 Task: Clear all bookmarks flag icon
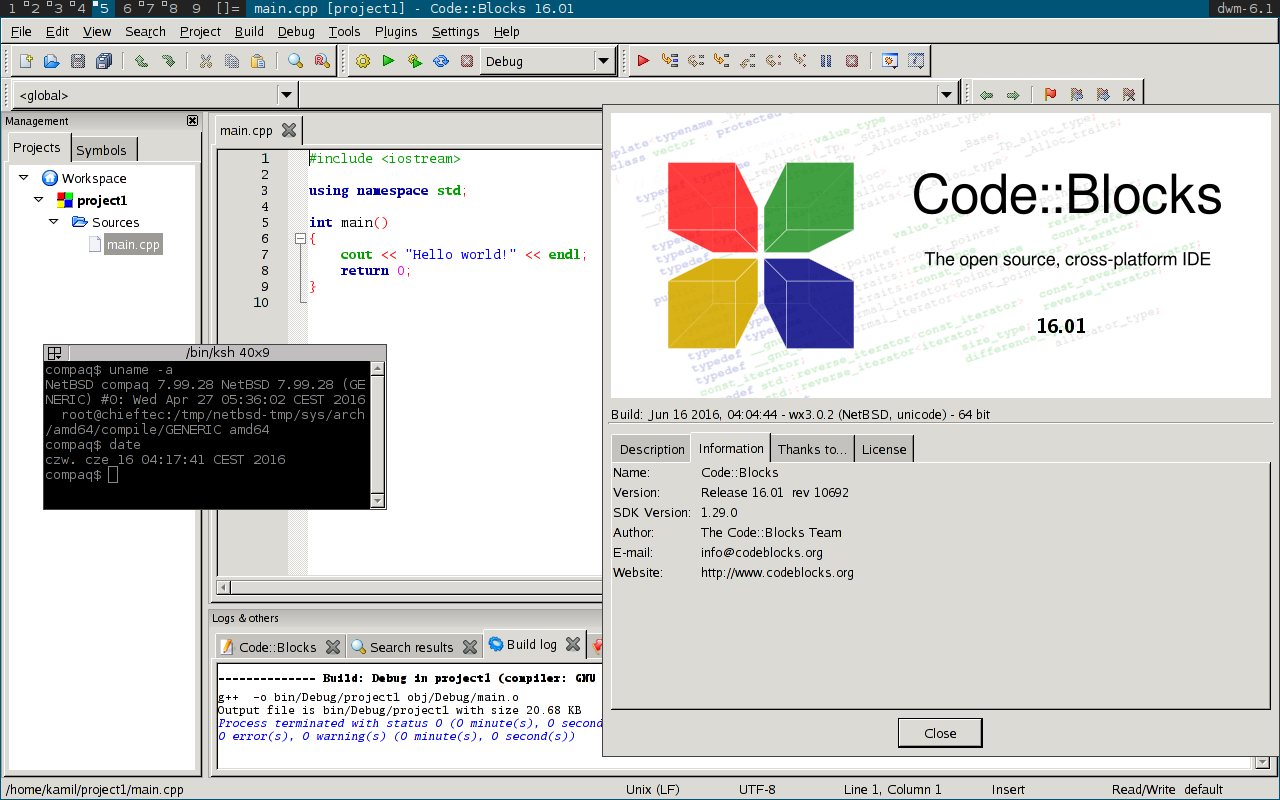tap(1129, 95)
